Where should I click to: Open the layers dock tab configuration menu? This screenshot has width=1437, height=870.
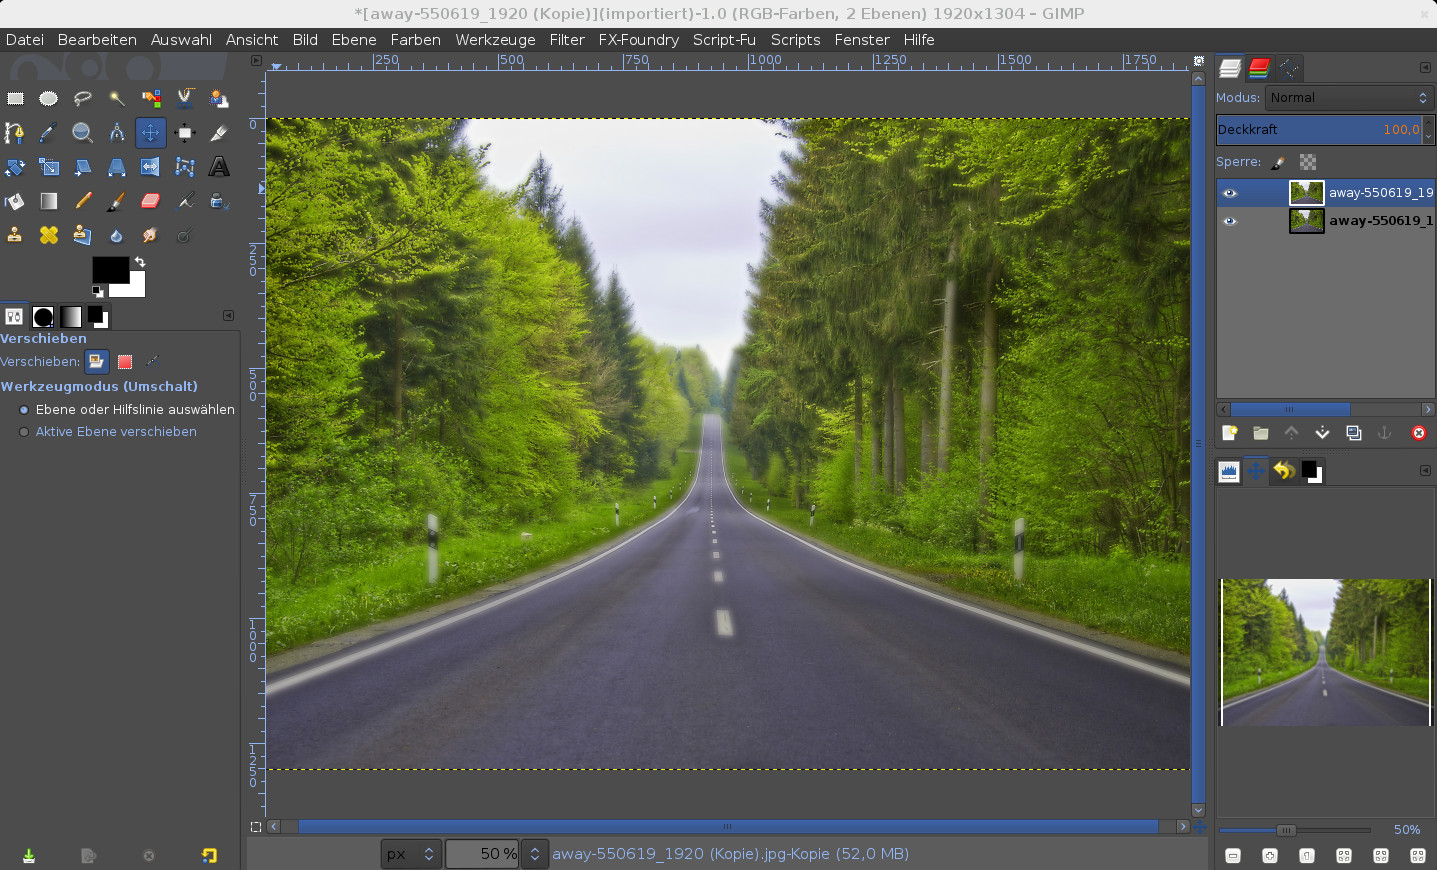[x=1425, y=68]
